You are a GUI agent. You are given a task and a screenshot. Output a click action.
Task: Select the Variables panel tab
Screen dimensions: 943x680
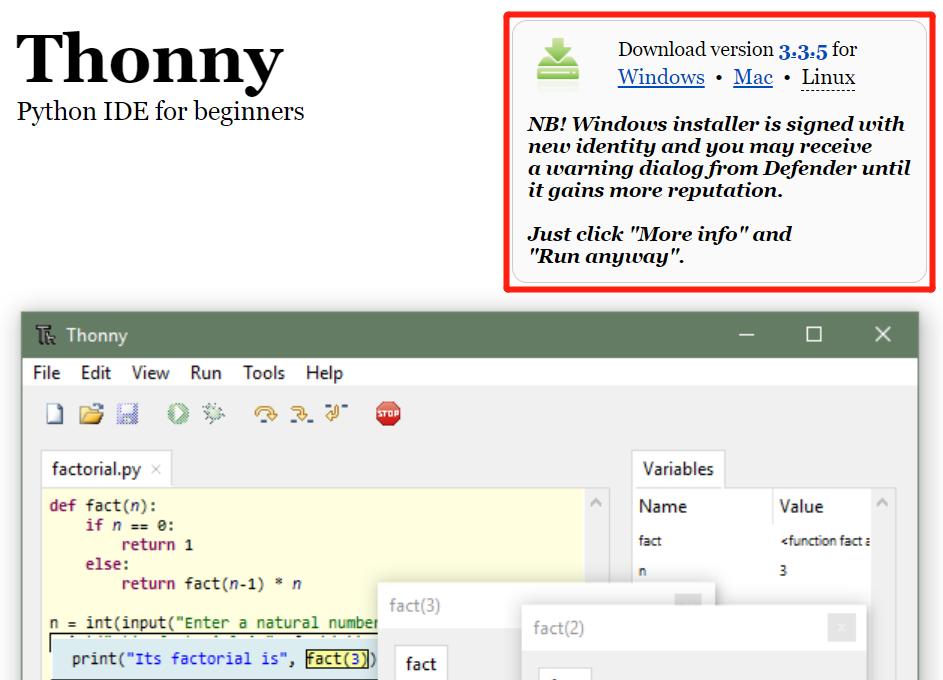(x=678, y=469)
